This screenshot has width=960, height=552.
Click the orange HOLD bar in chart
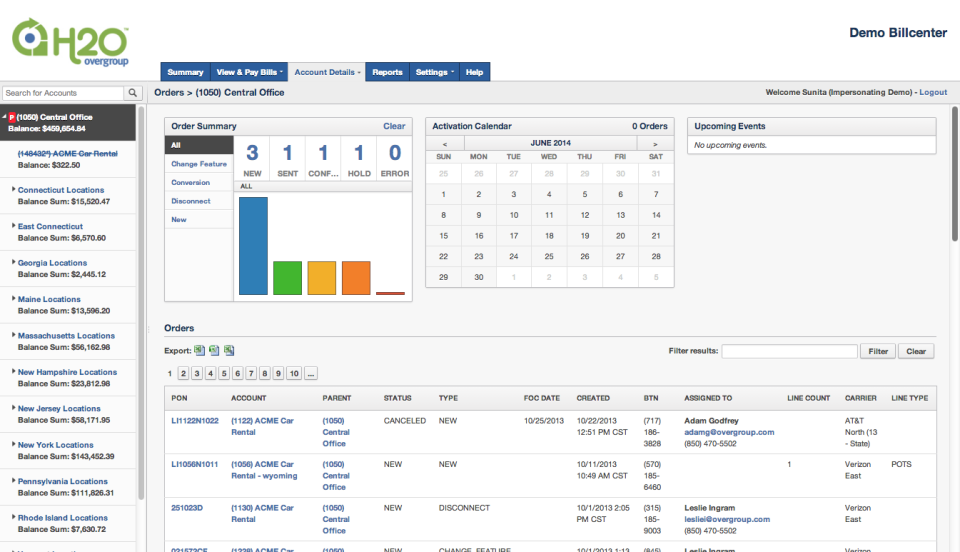356,278
